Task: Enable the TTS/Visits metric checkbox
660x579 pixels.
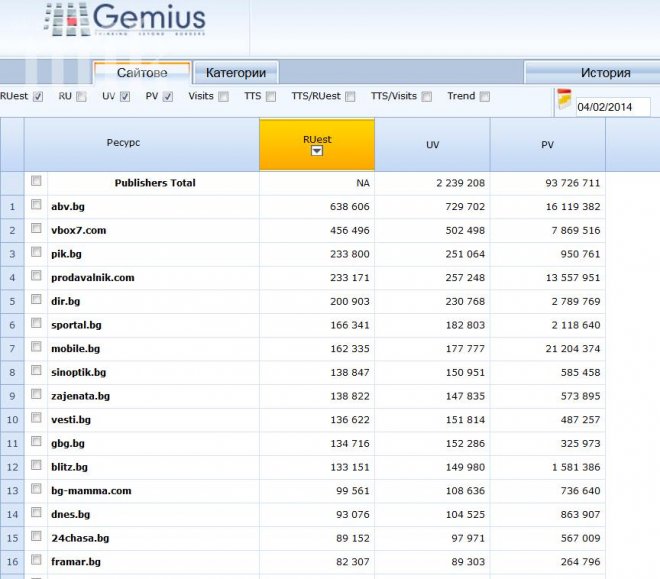Action: (427, 97)
